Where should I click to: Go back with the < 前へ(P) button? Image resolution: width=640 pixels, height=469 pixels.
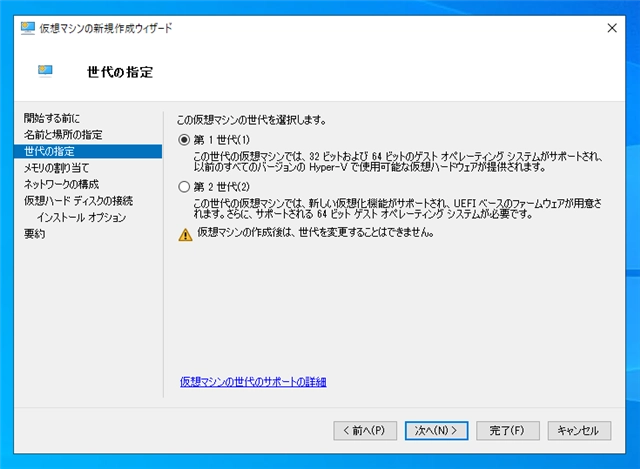tap(365, 431)
